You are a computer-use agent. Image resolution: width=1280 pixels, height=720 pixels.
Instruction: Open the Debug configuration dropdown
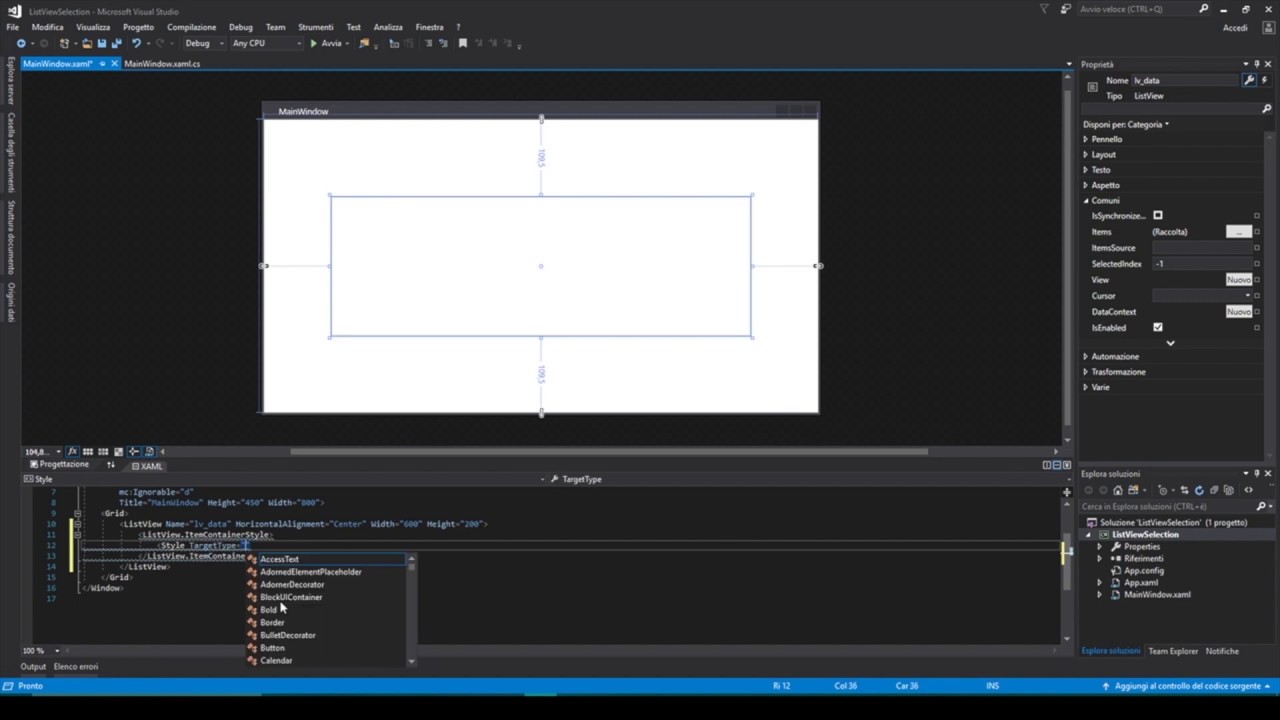[x=220, y=43]
